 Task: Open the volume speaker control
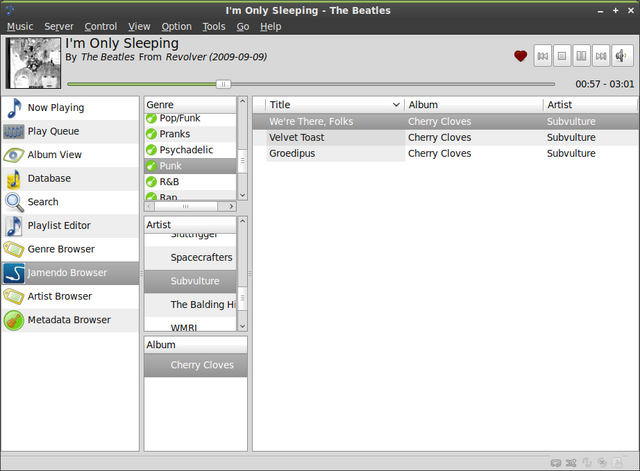pos(622,56)
